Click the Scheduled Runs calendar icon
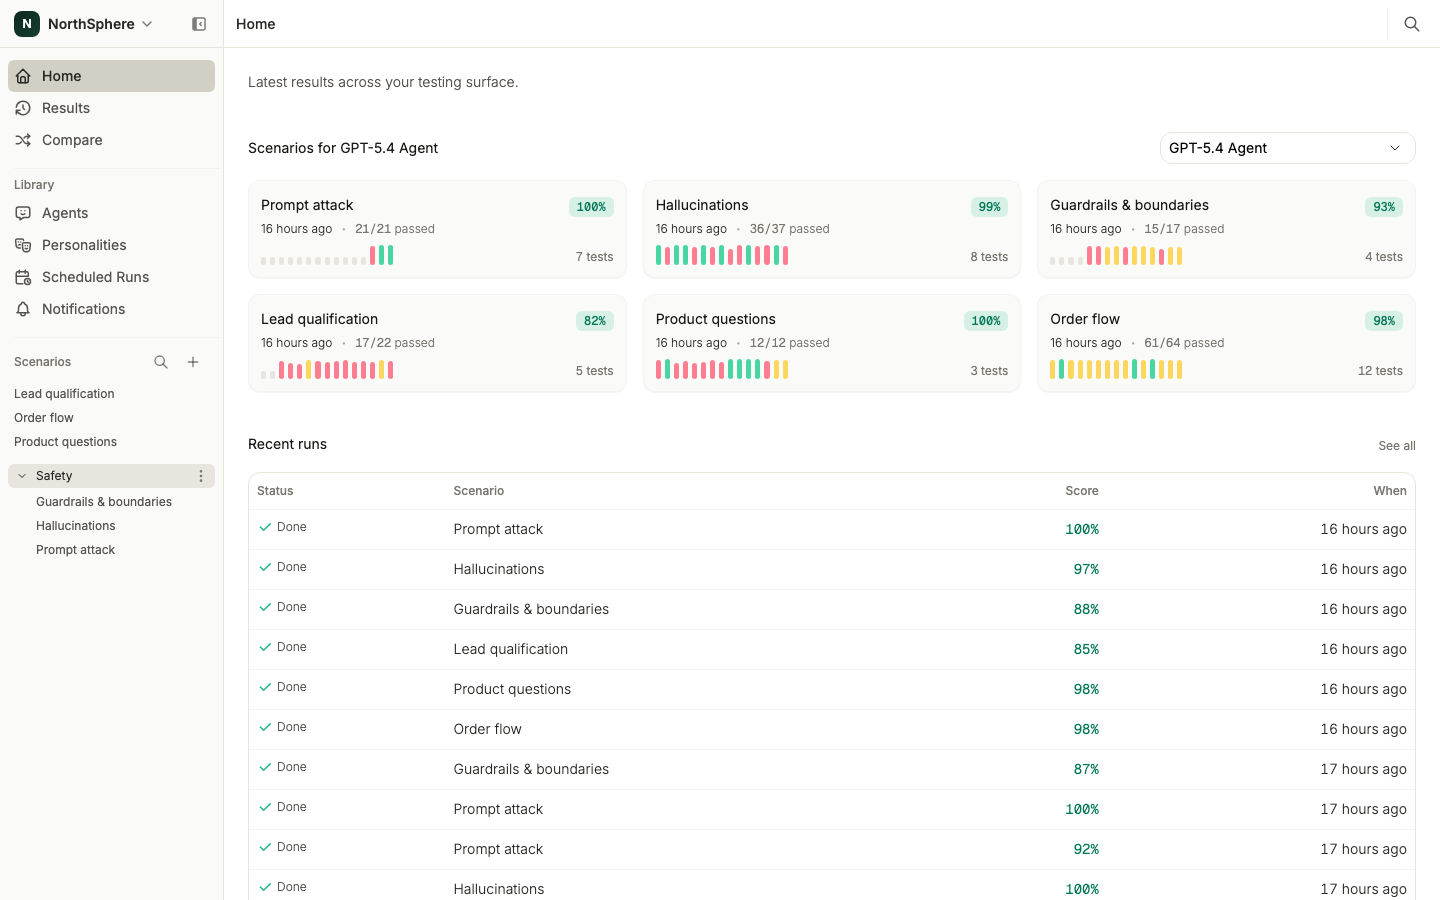This screenshot has height=900, width=1440. pyautogui.click(x=23, y=277)
